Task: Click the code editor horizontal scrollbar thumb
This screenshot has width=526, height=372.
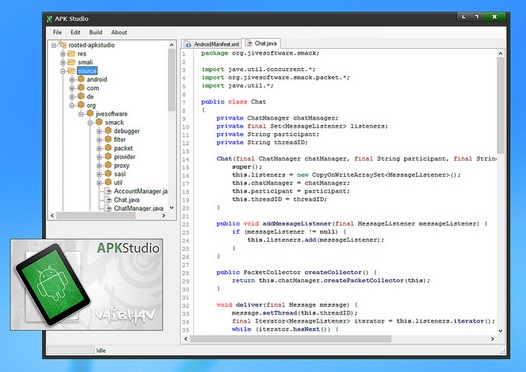Action: 291,339
